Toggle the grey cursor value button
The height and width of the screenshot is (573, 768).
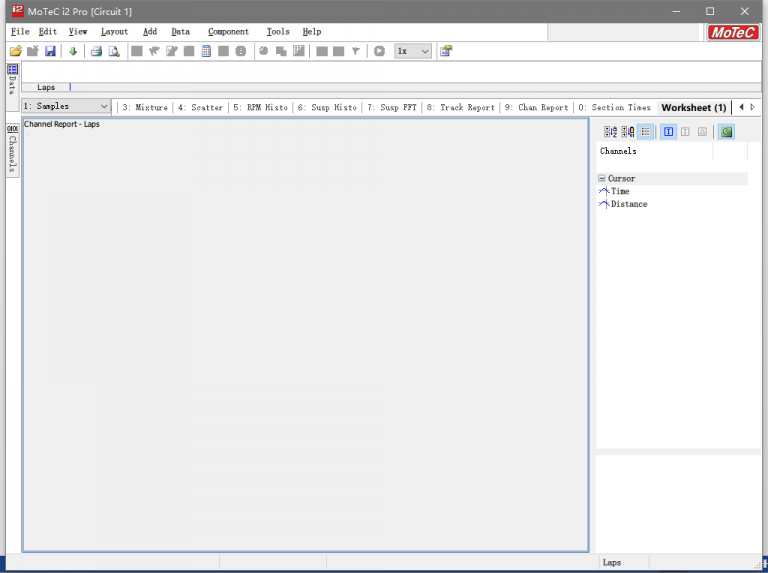click(685, 132)
